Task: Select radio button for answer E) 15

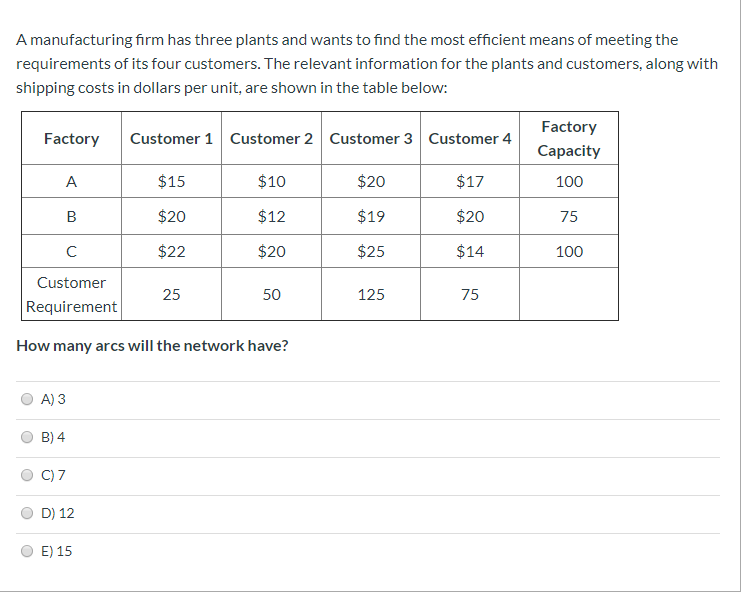Action: point(28,551)
